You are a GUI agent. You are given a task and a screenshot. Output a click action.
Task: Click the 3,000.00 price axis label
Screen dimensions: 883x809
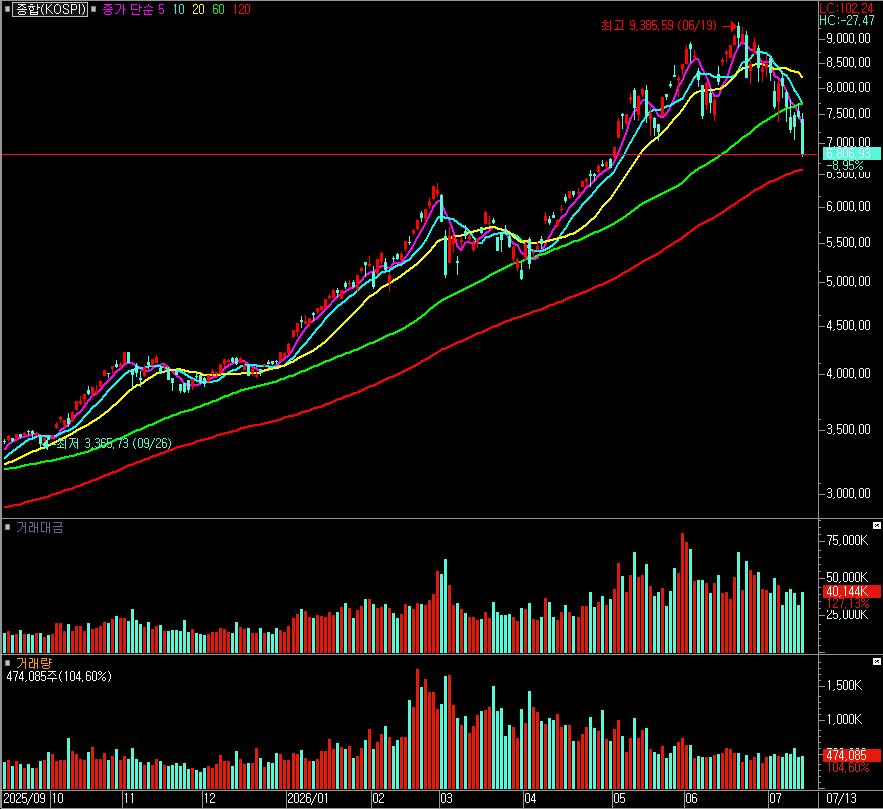coord(848,493)
